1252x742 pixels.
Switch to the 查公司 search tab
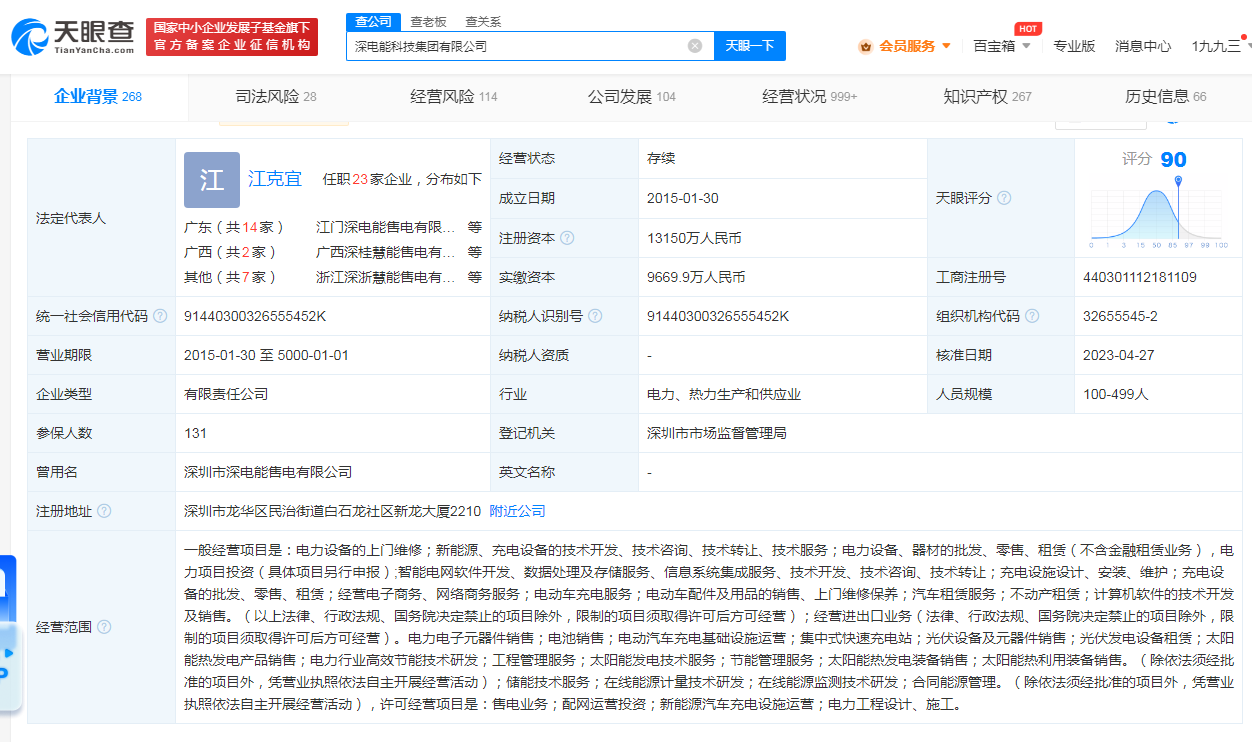click(374, 22)
